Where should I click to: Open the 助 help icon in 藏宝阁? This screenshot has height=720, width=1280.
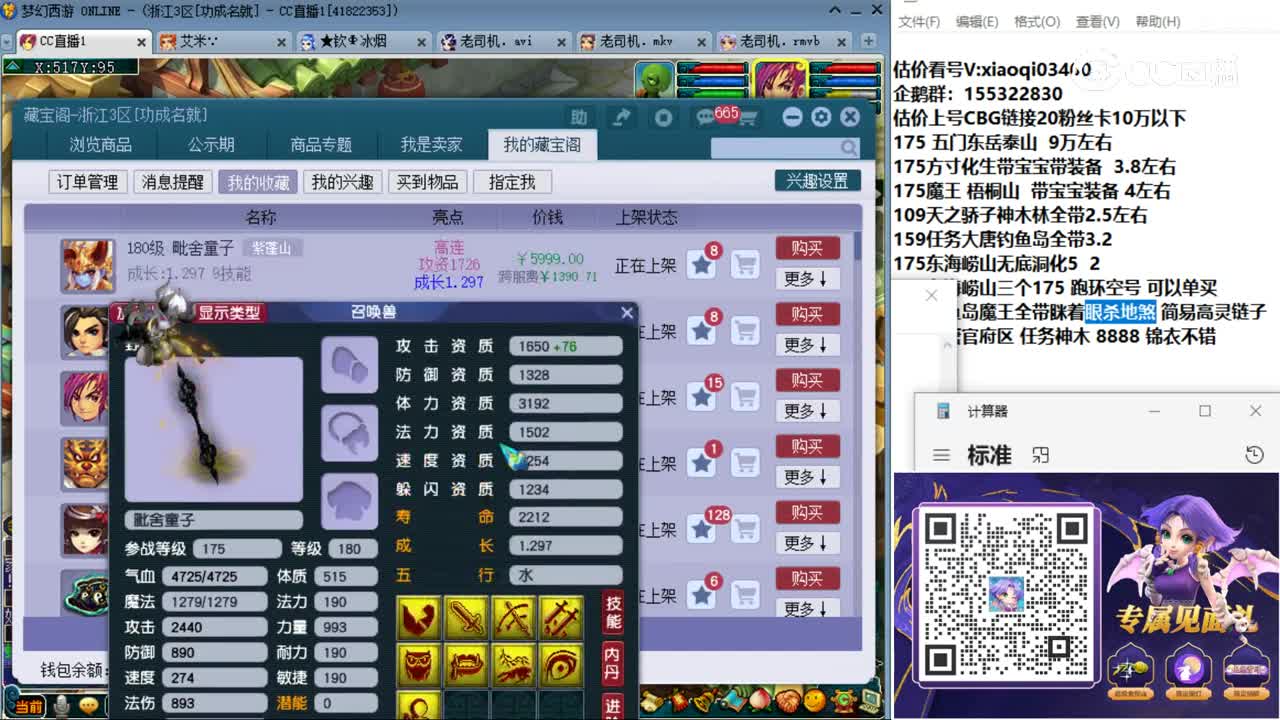point(579,117)
